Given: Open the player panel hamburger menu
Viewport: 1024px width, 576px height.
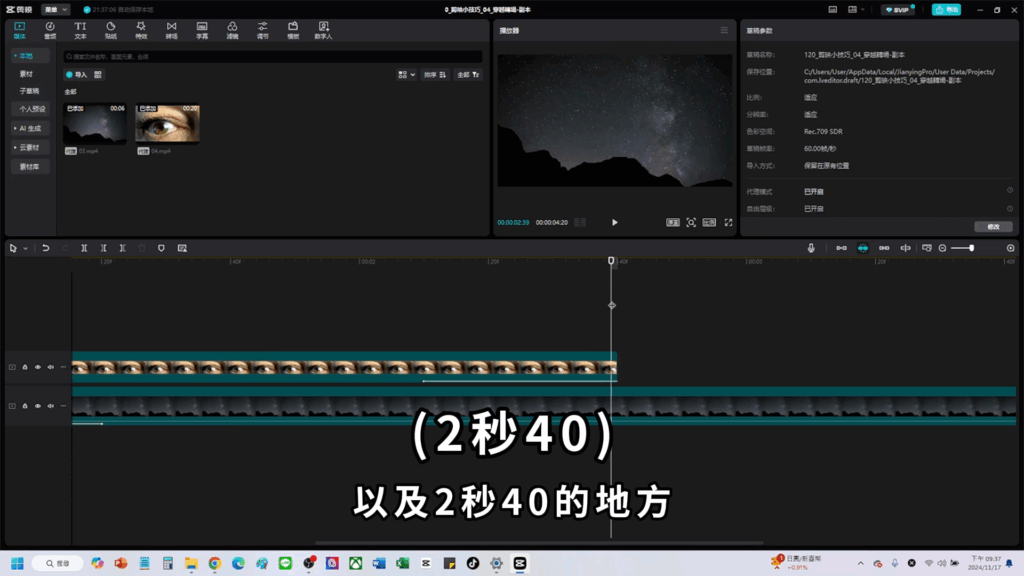Looking at the screenshot, I should pos(724,30).
